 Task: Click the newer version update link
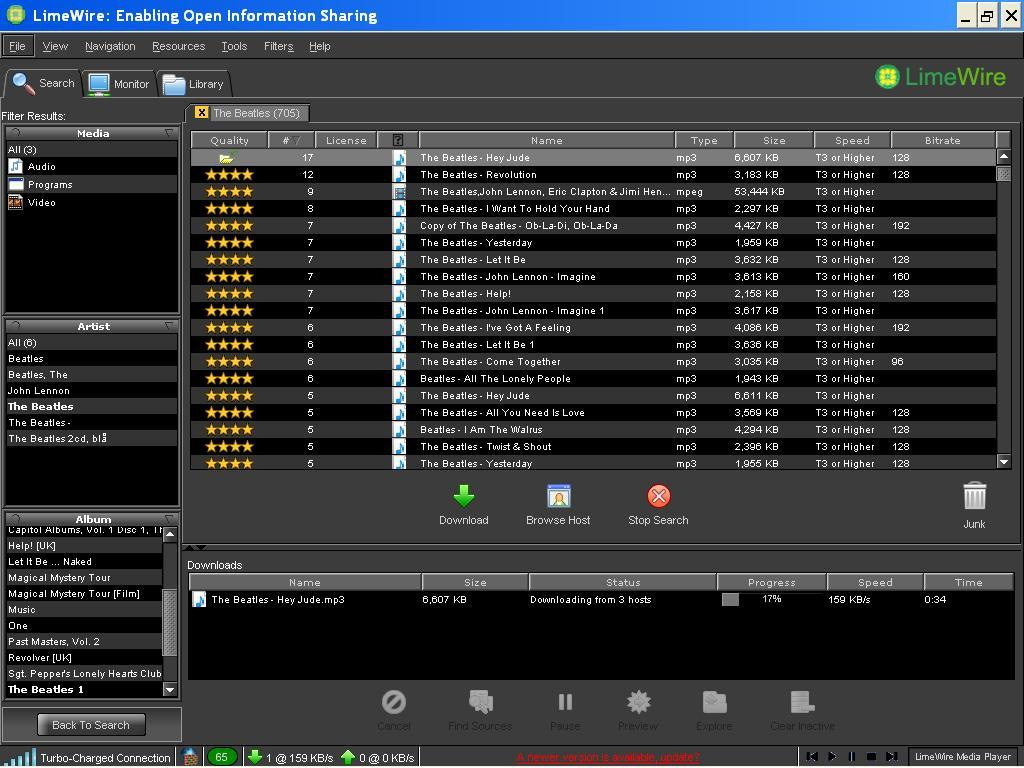click(608, 758)
